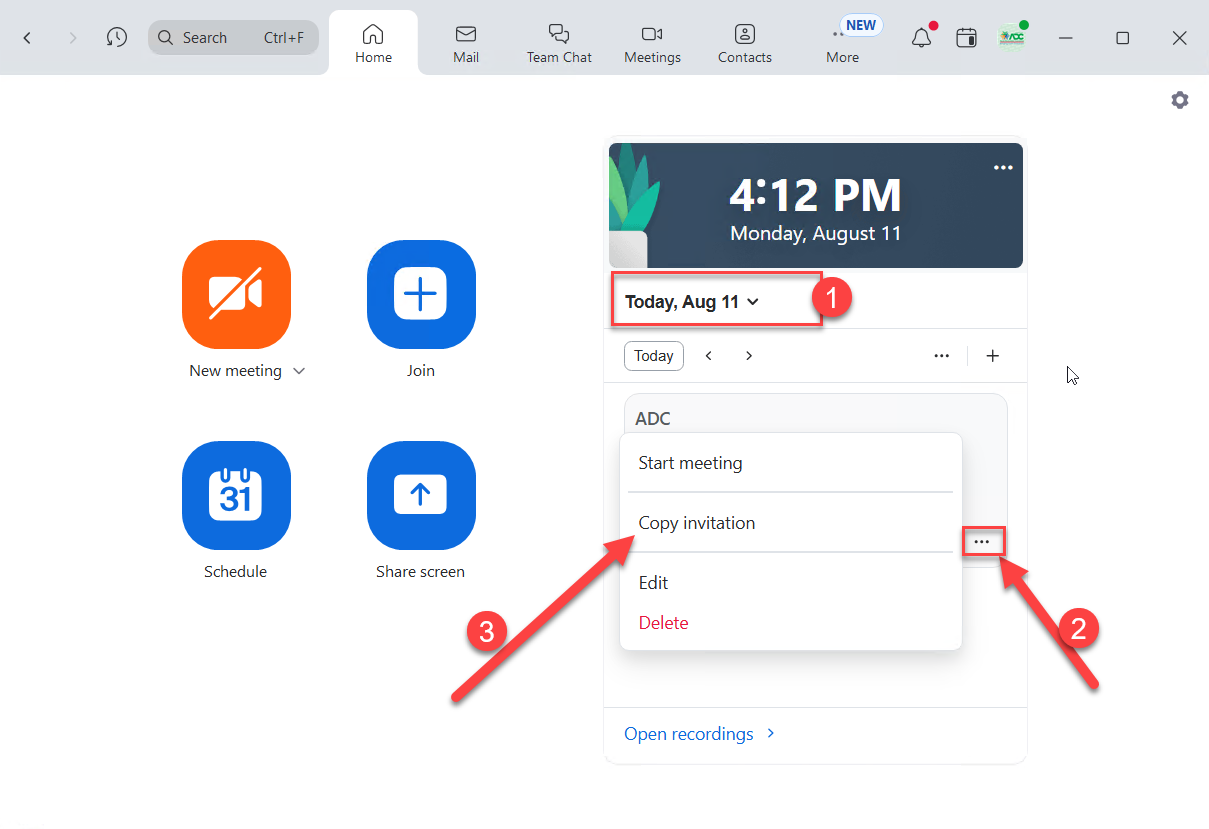
Task: Open the settings gear icon
Action: (x=1180, y=100)
